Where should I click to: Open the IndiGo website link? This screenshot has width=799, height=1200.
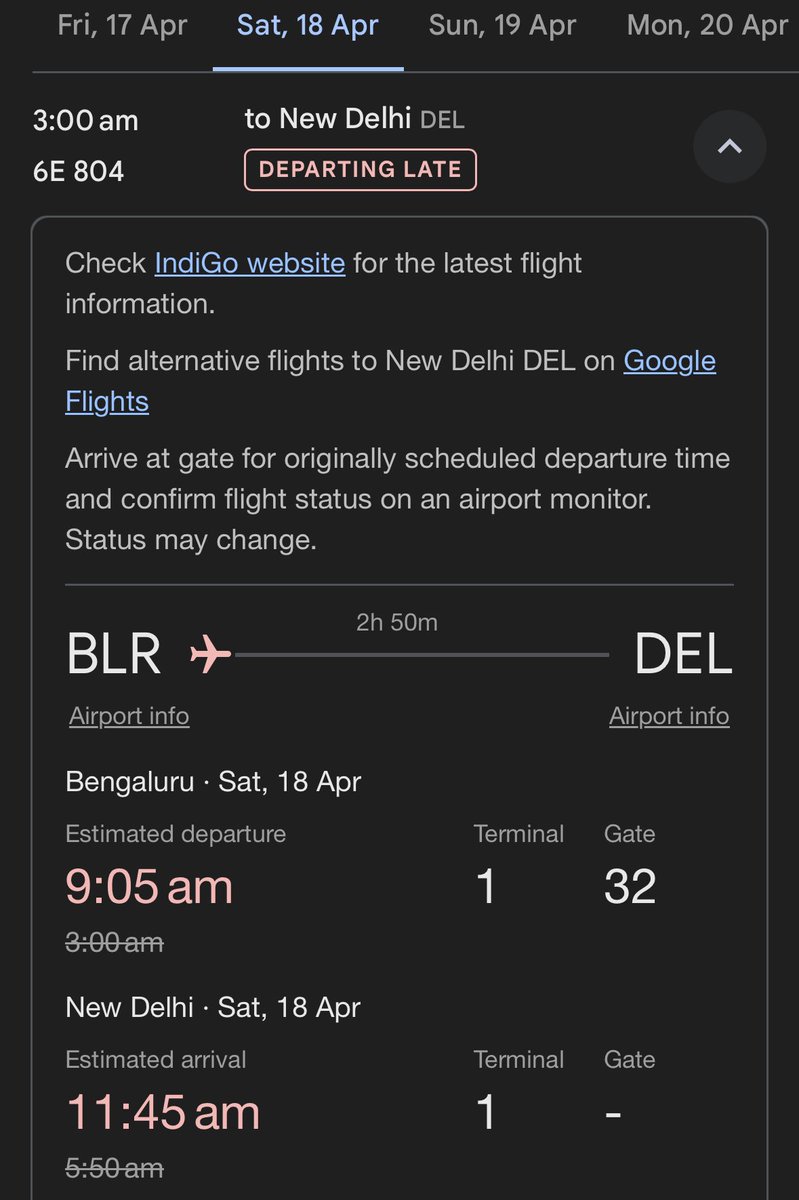(x=250, y=263)
